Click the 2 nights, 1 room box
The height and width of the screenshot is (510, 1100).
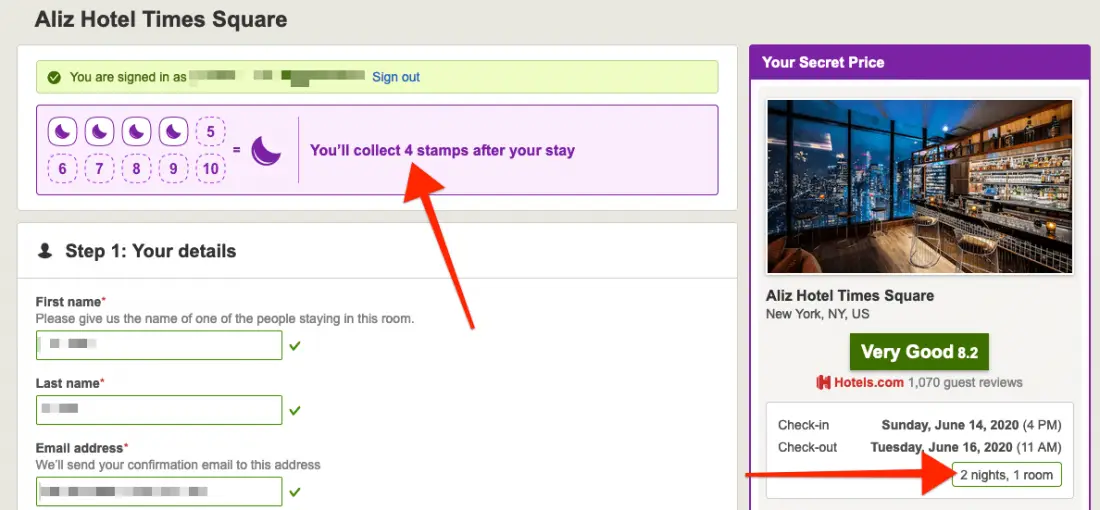click(x=1006, y=475)
